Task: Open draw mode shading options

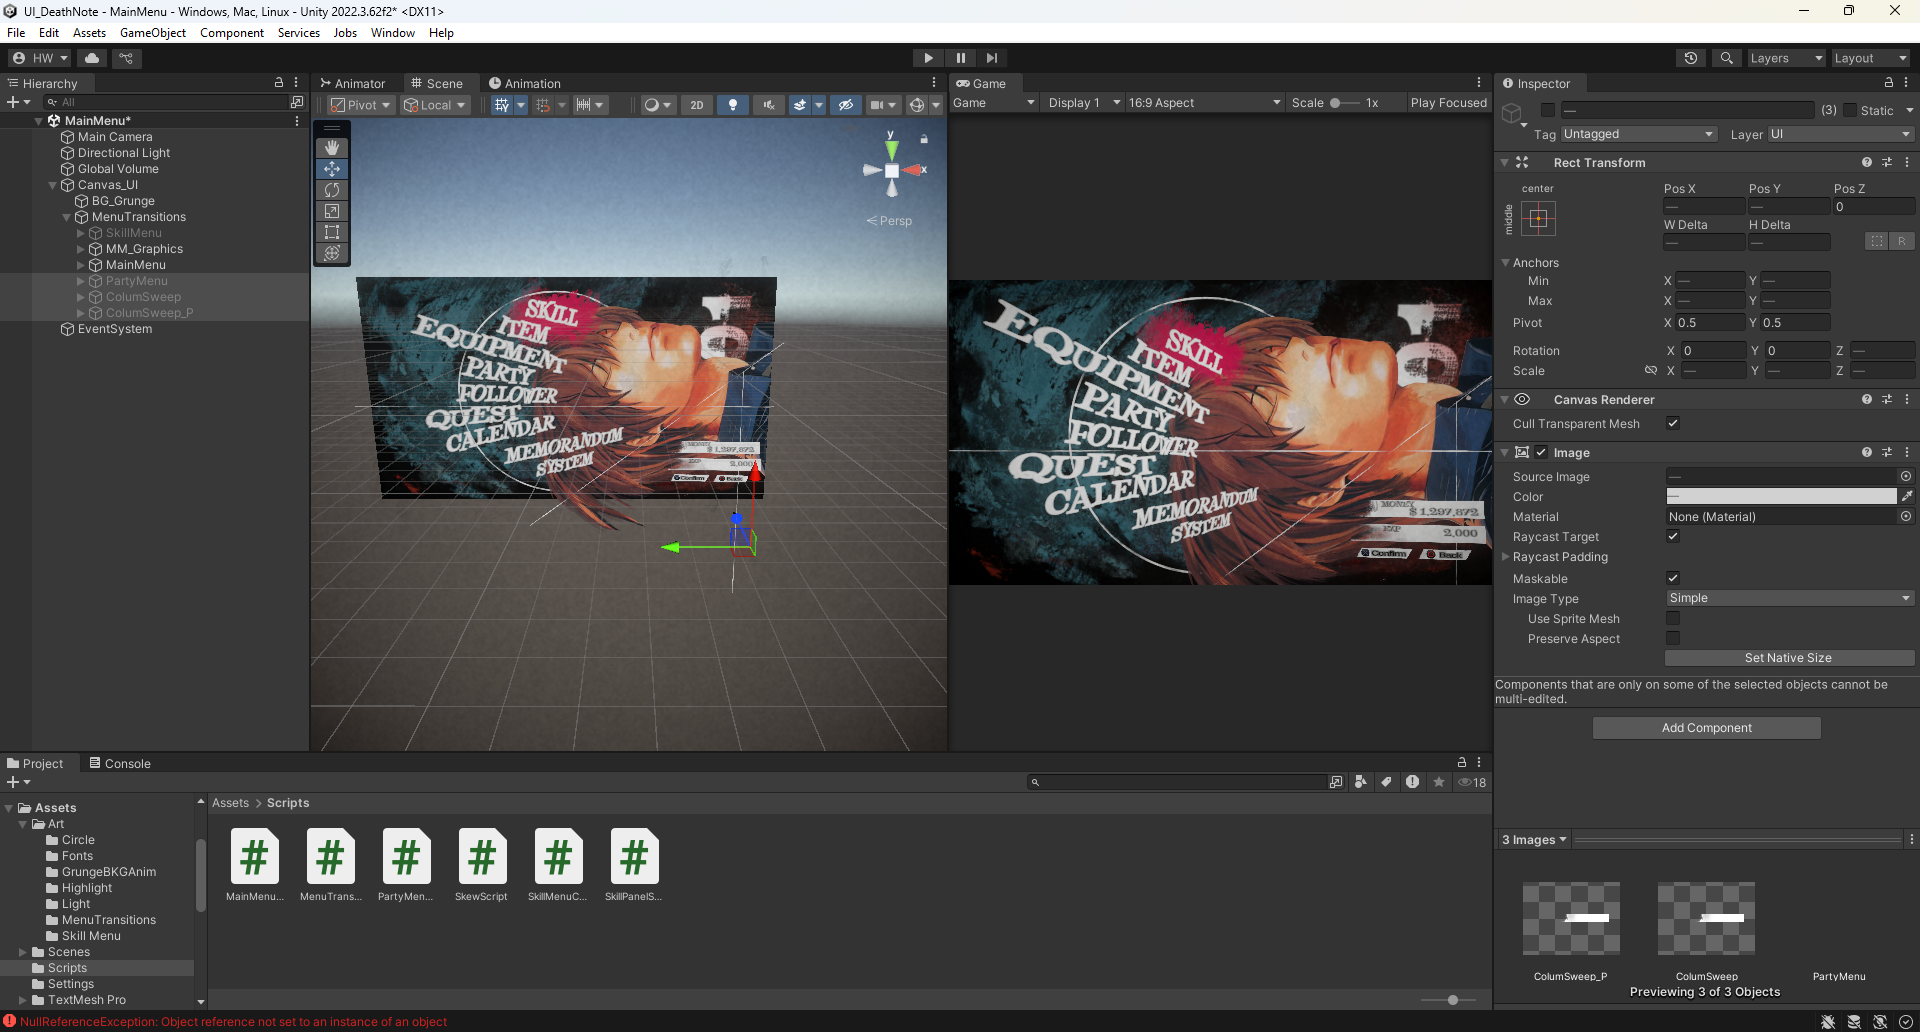Action: 658,105
